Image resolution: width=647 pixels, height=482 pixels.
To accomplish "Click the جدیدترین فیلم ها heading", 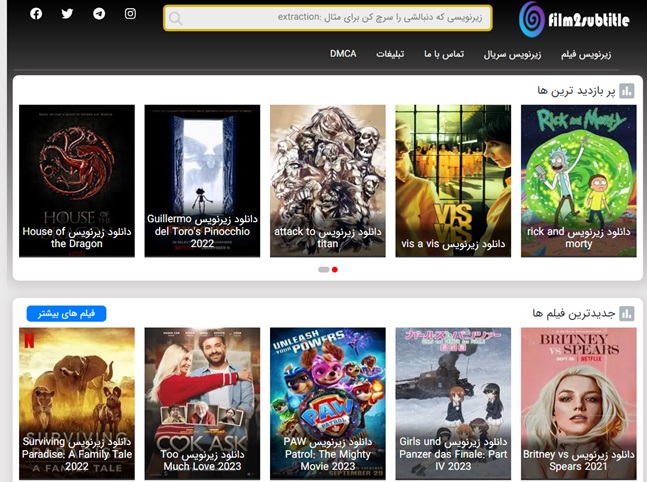I will pos(574,314).
